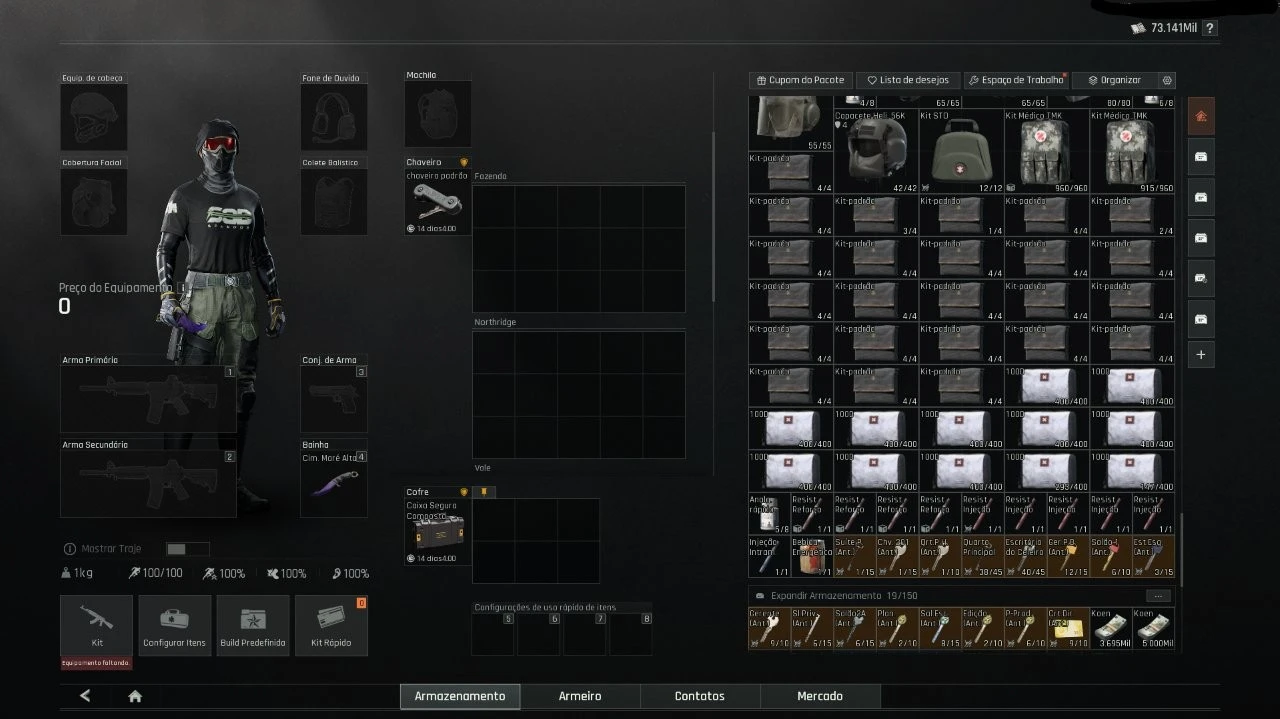The height and width of the screenshot is (719, 1280).
Task: Open Lista de desejos
Action: (908, 80)
